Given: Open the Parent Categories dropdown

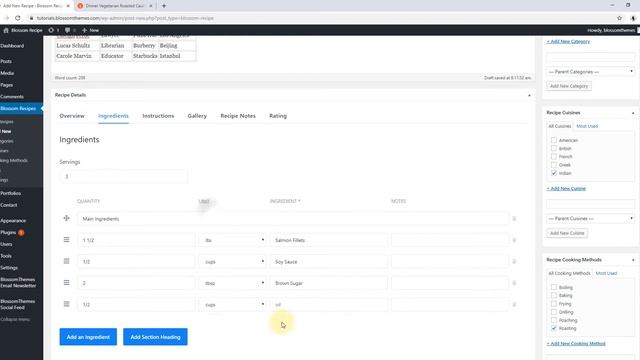Looking at the screenshot, I should pos(591,72).
